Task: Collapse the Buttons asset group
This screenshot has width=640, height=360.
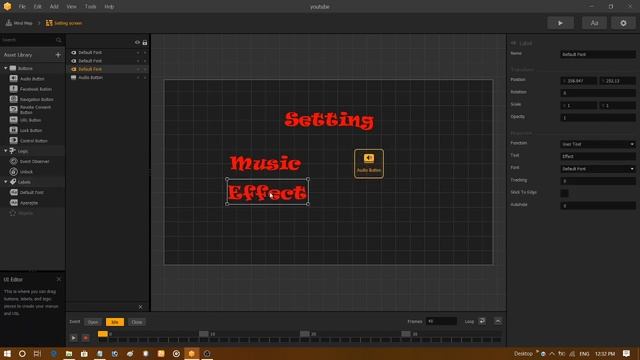Action: click(6, 68)
